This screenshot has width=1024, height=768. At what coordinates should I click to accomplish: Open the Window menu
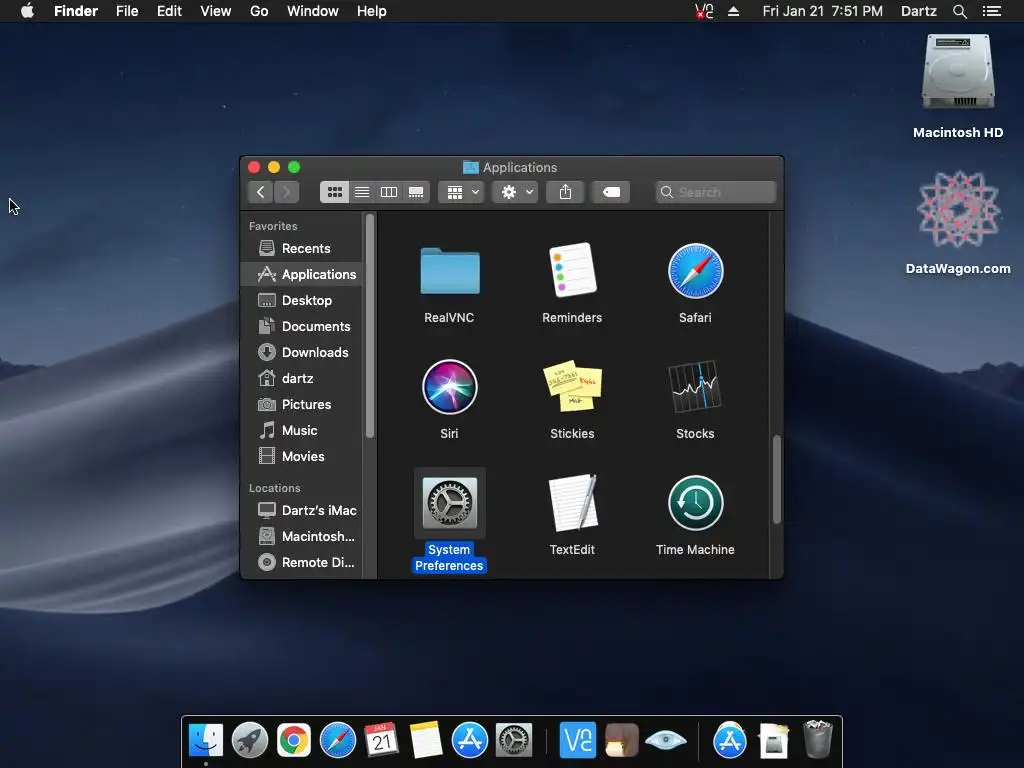pyautogui.click(x=313, y=11)
